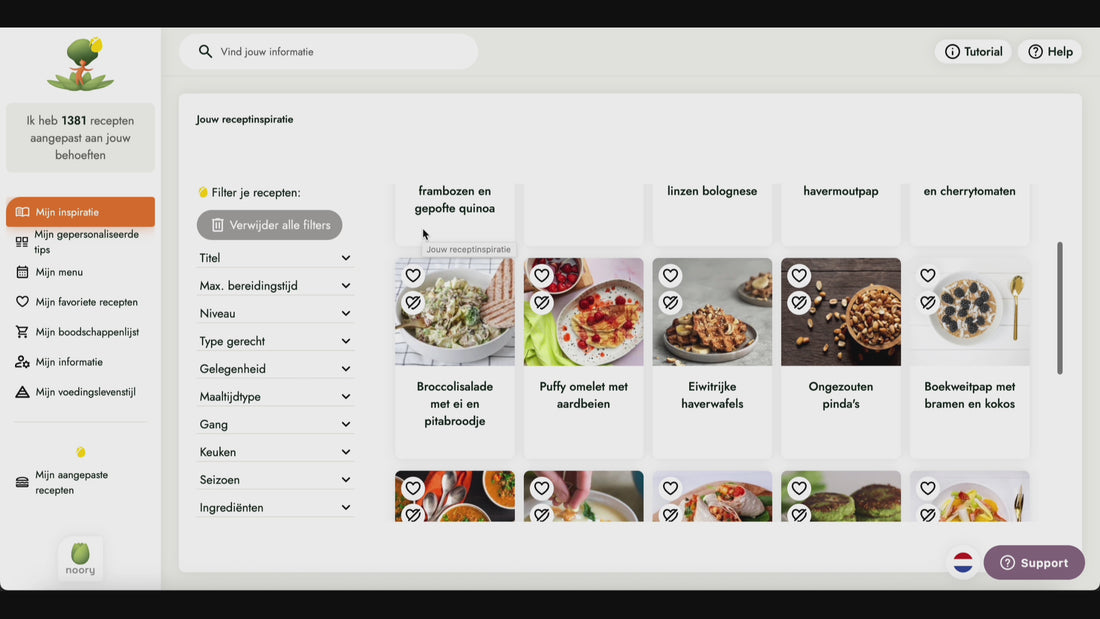Viewport: 1100px width, 619px height.
Task: Expand the Type gerecht filter
Action: click(275, 341)
